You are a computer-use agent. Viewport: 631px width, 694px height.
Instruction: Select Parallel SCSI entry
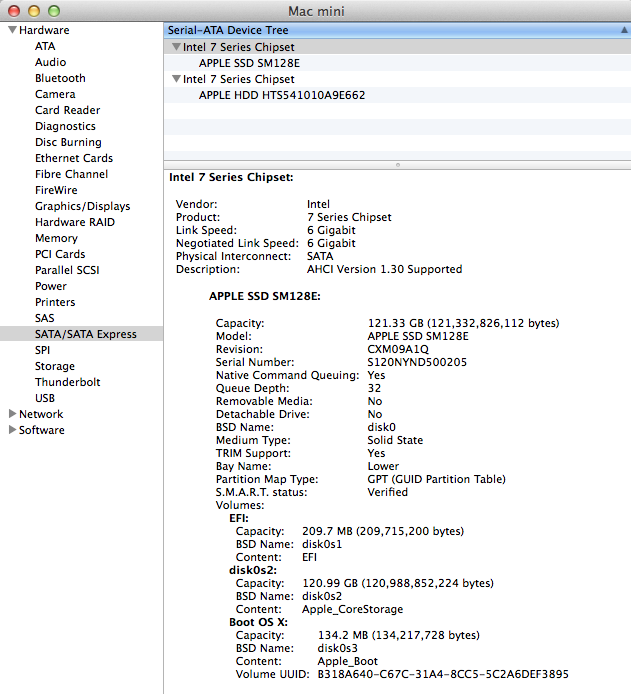pos(67,270)
